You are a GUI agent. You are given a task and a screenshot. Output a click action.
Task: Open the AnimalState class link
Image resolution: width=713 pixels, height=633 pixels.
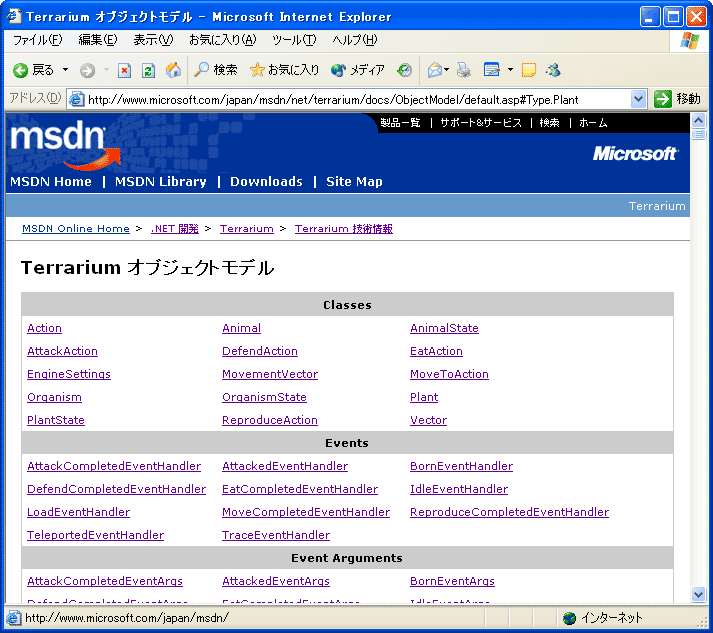(444, 328)
